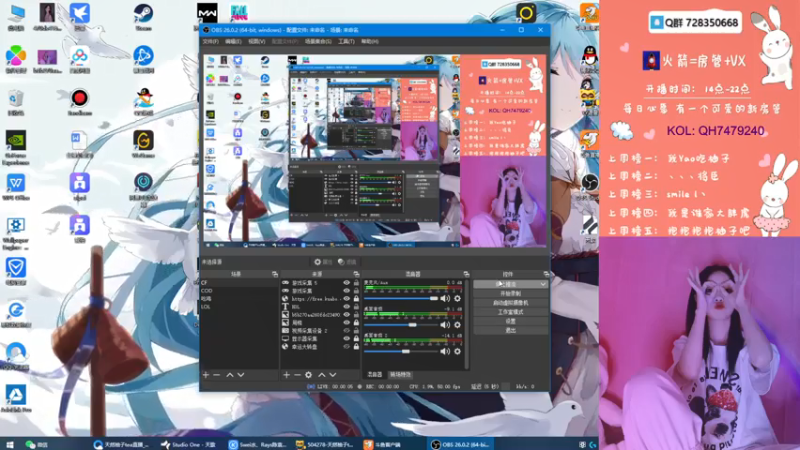800x450 pixels.
Task: Toggle visibility of 游戏采集 5 source
Action: (346, 283)
